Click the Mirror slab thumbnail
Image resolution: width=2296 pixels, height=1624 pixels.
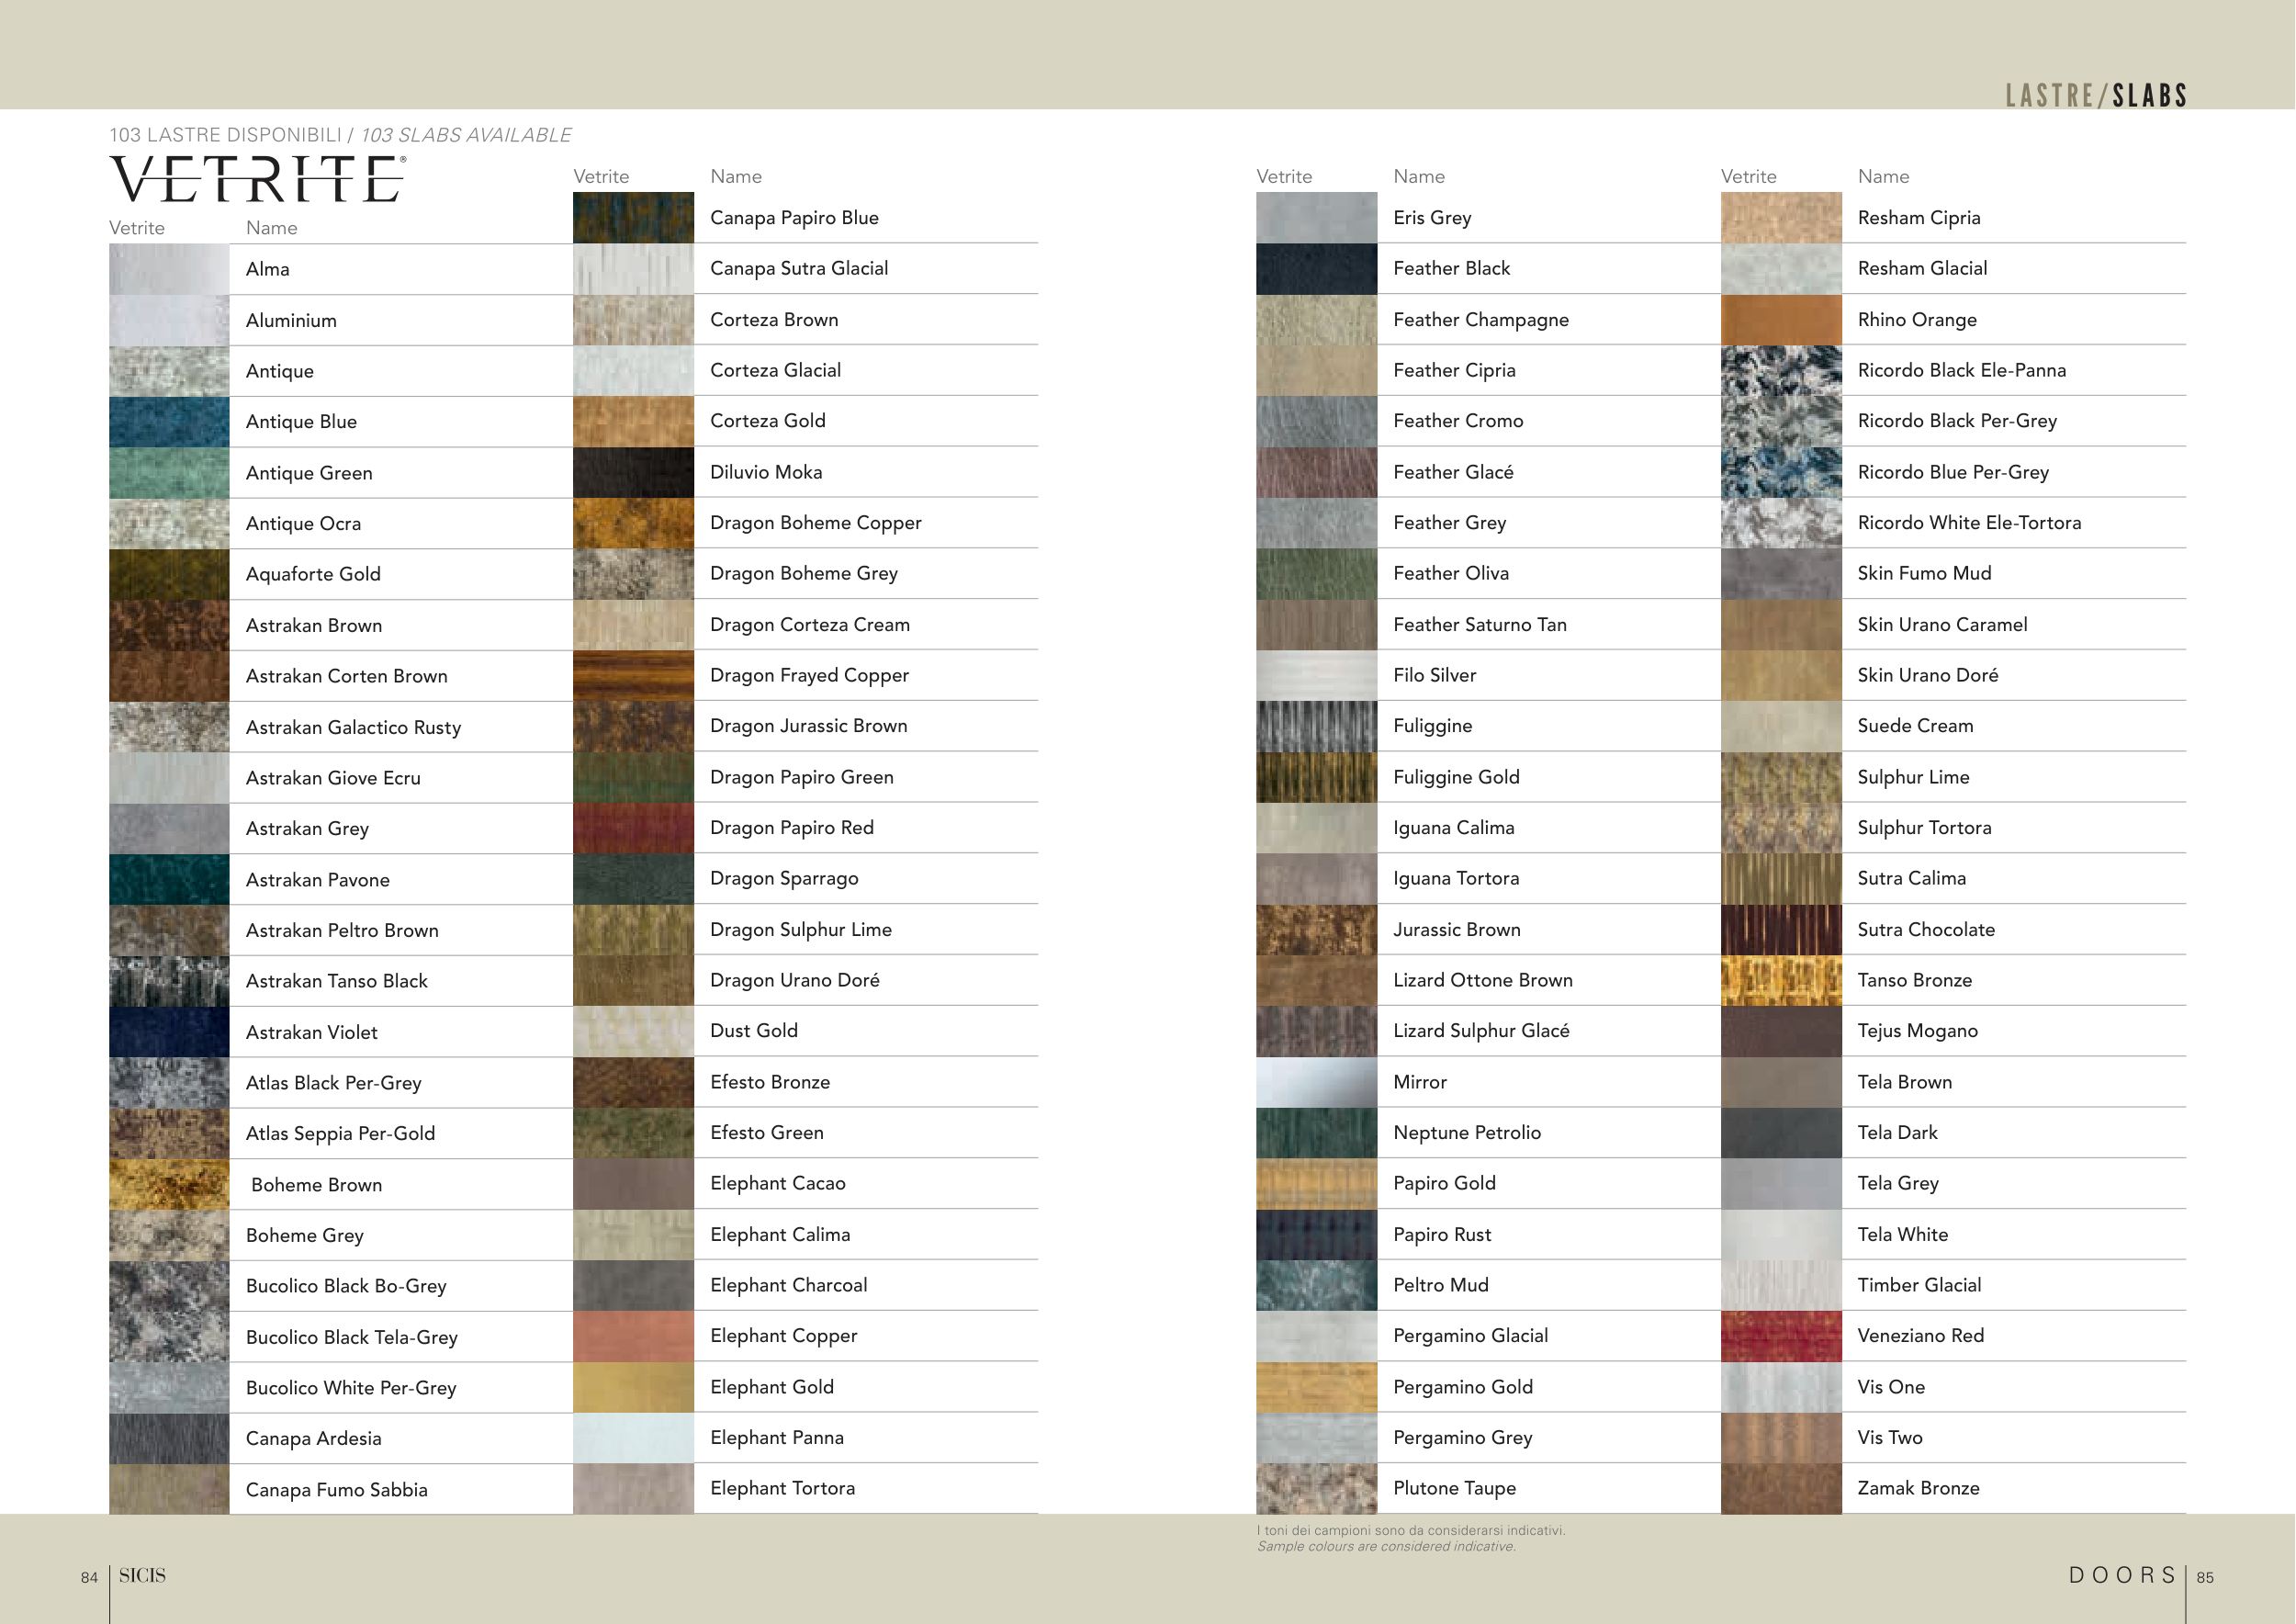[x=1316, y=1082]
